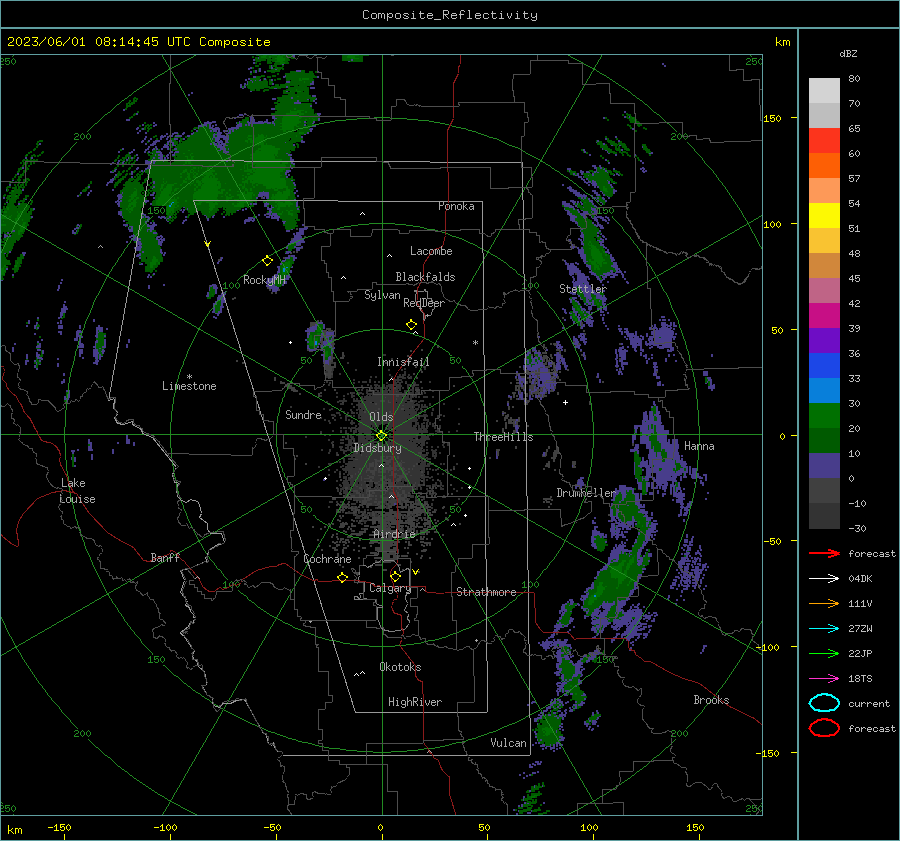Click the dBZ legend heading

(848, 53)
